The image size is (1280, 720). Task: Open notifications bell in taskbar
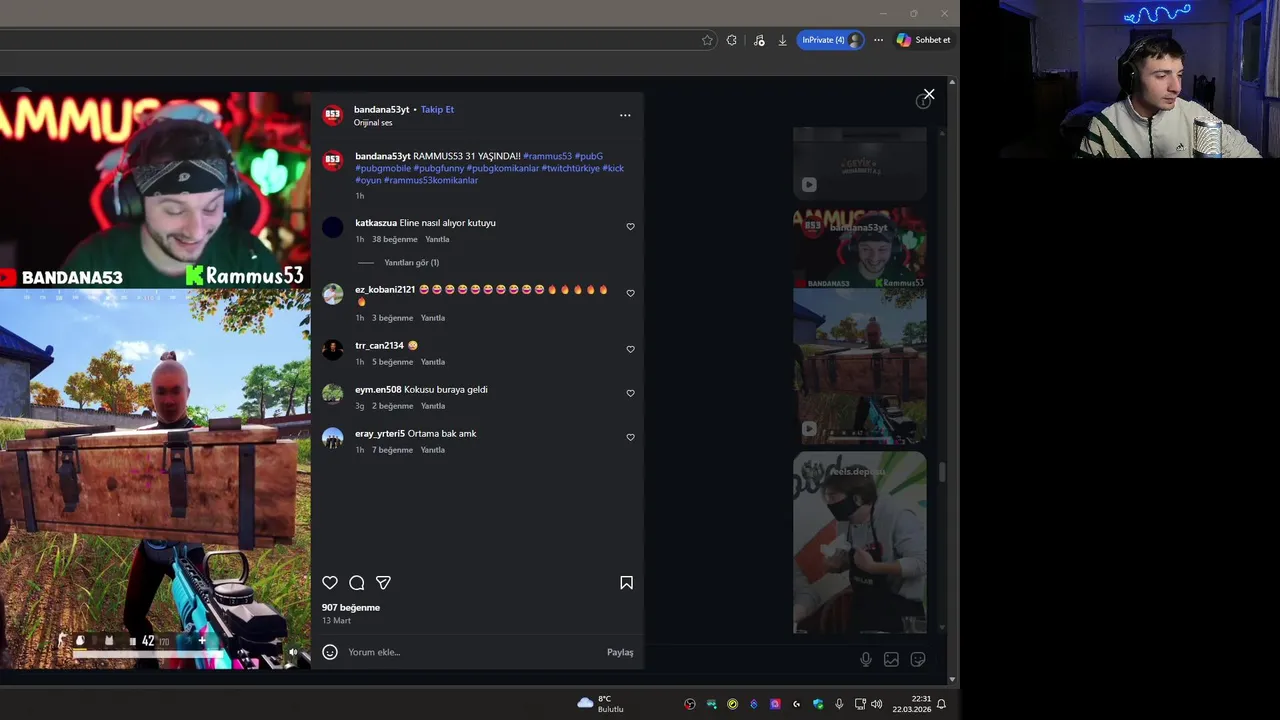[941, 704]
